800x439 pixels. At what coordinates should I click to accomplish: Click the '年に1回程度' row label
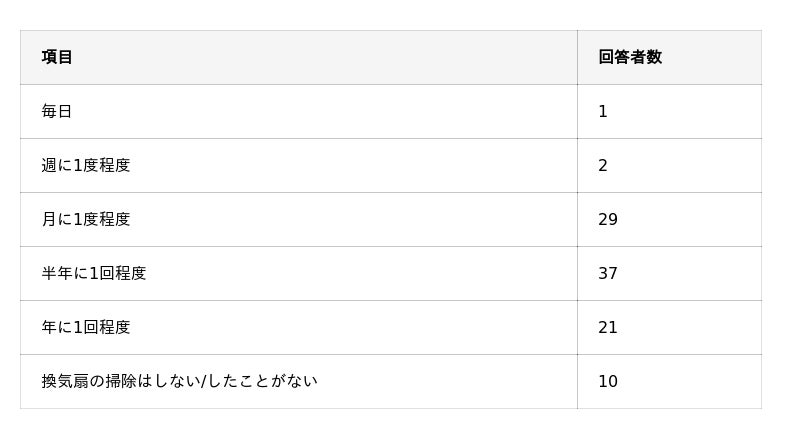click(x=86, y=327)
